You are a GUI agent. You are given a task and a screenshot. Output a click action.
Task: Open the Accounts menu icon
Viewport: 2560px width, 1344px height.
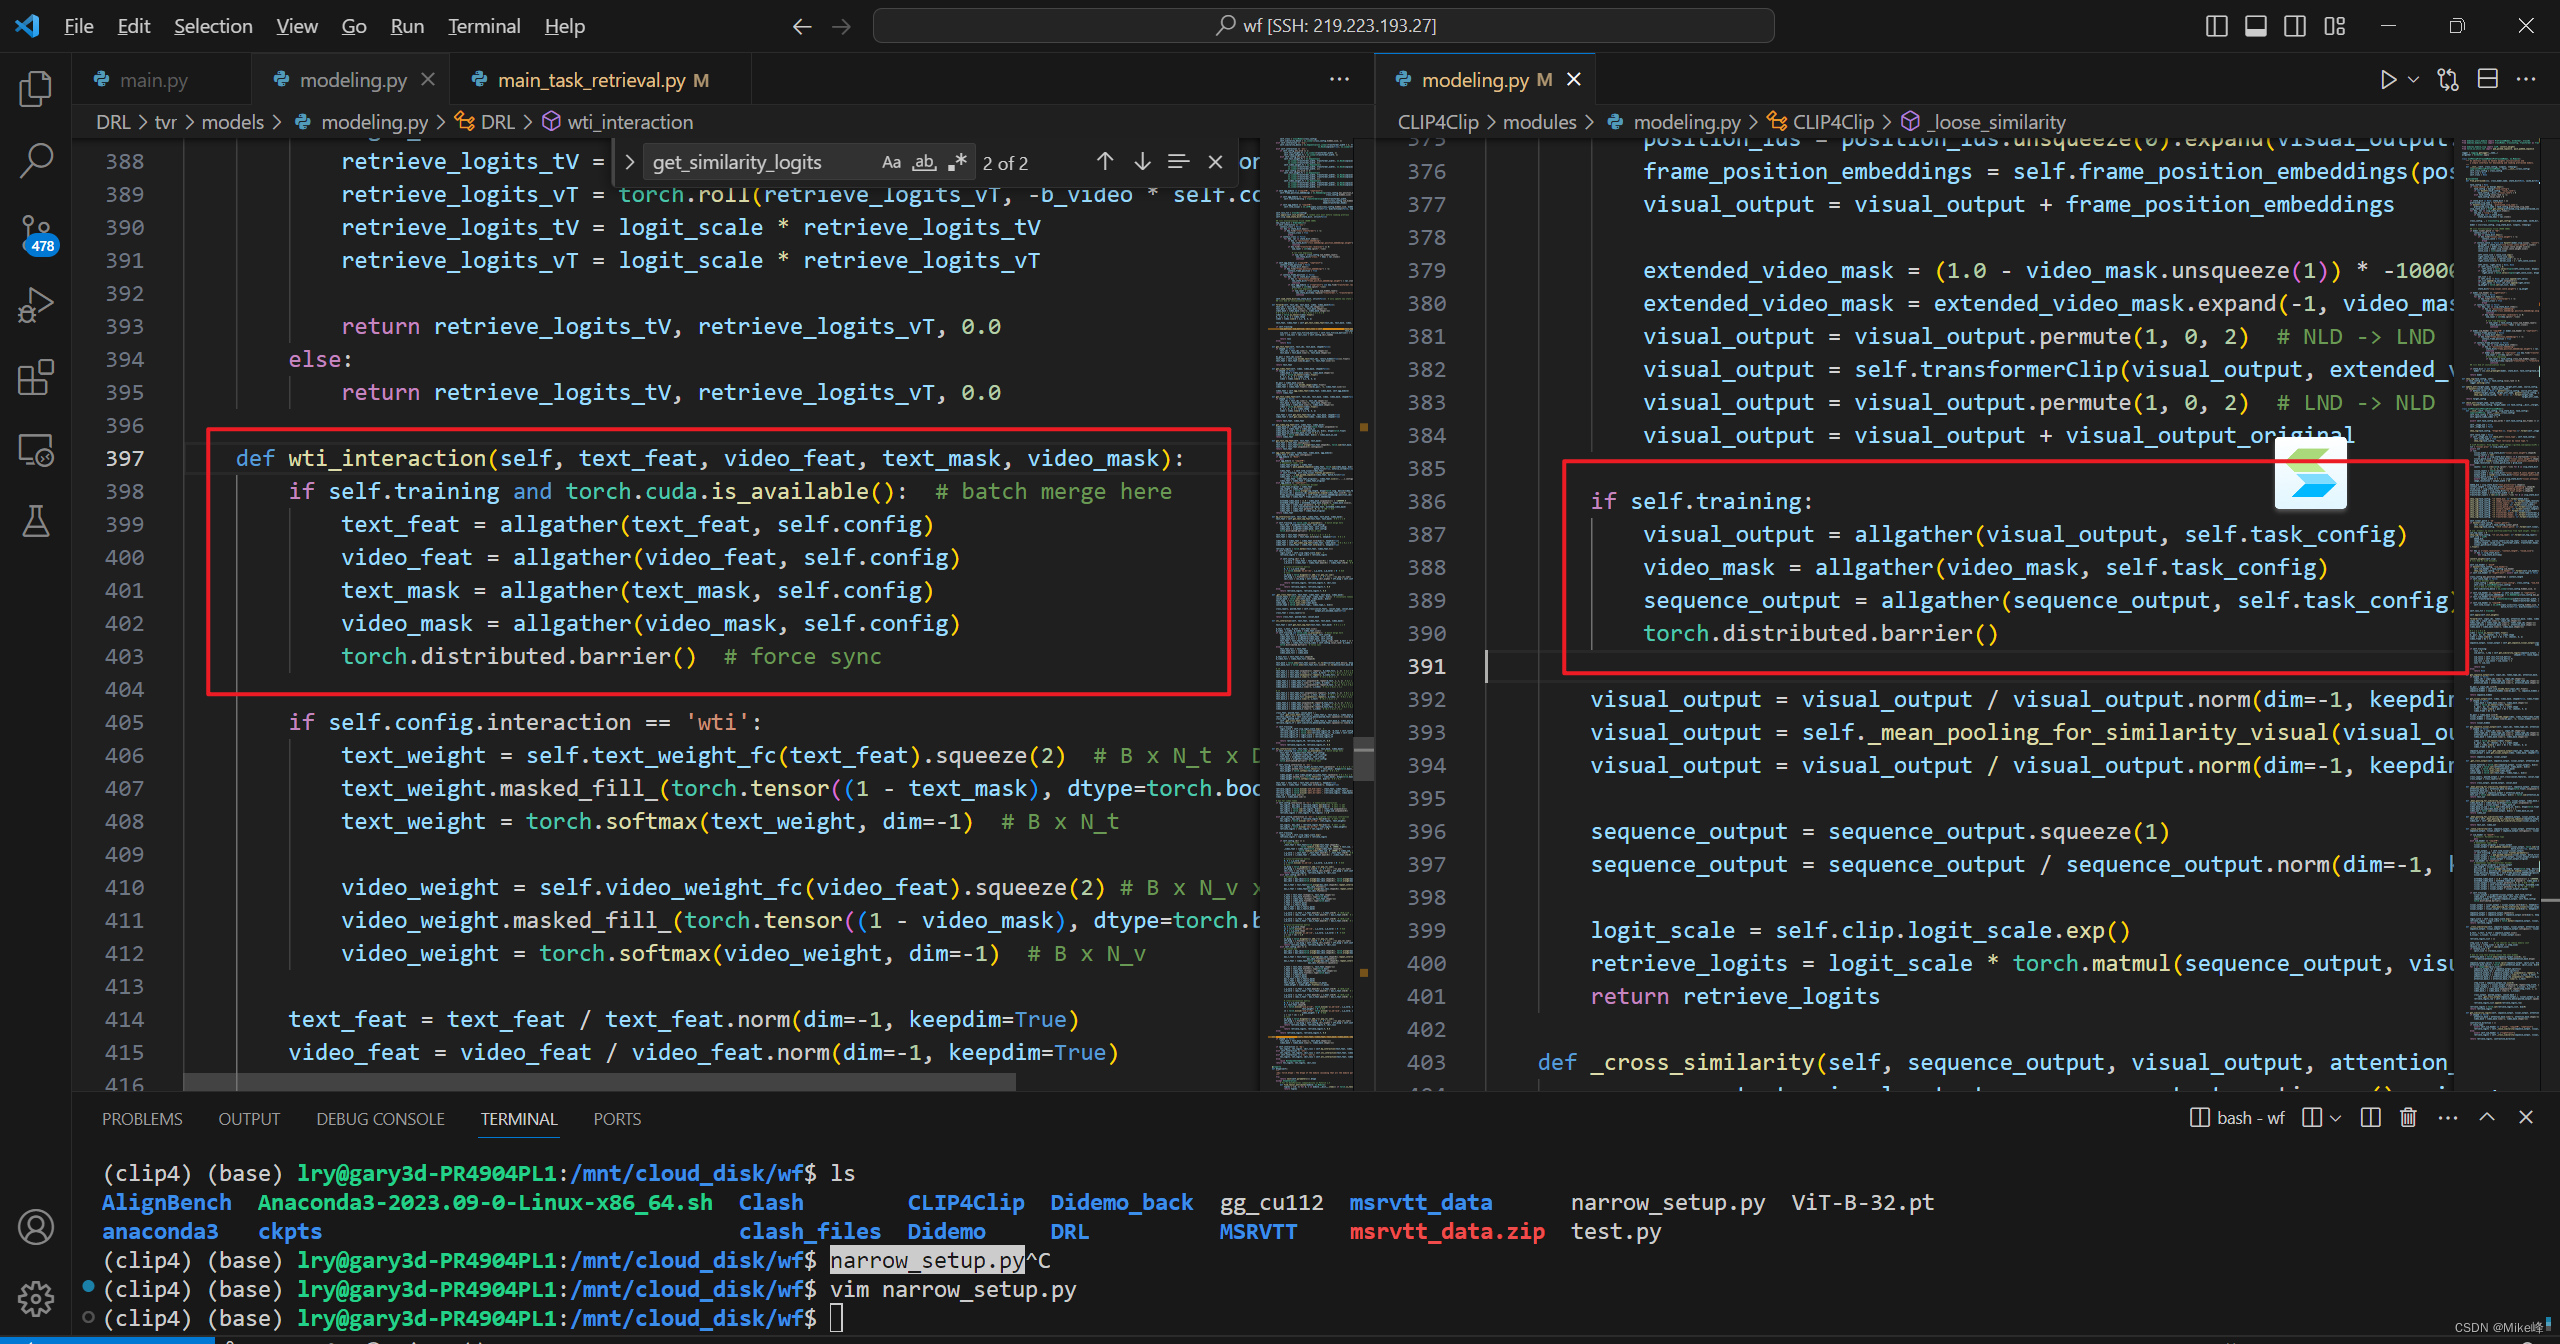click(36, 1227)
